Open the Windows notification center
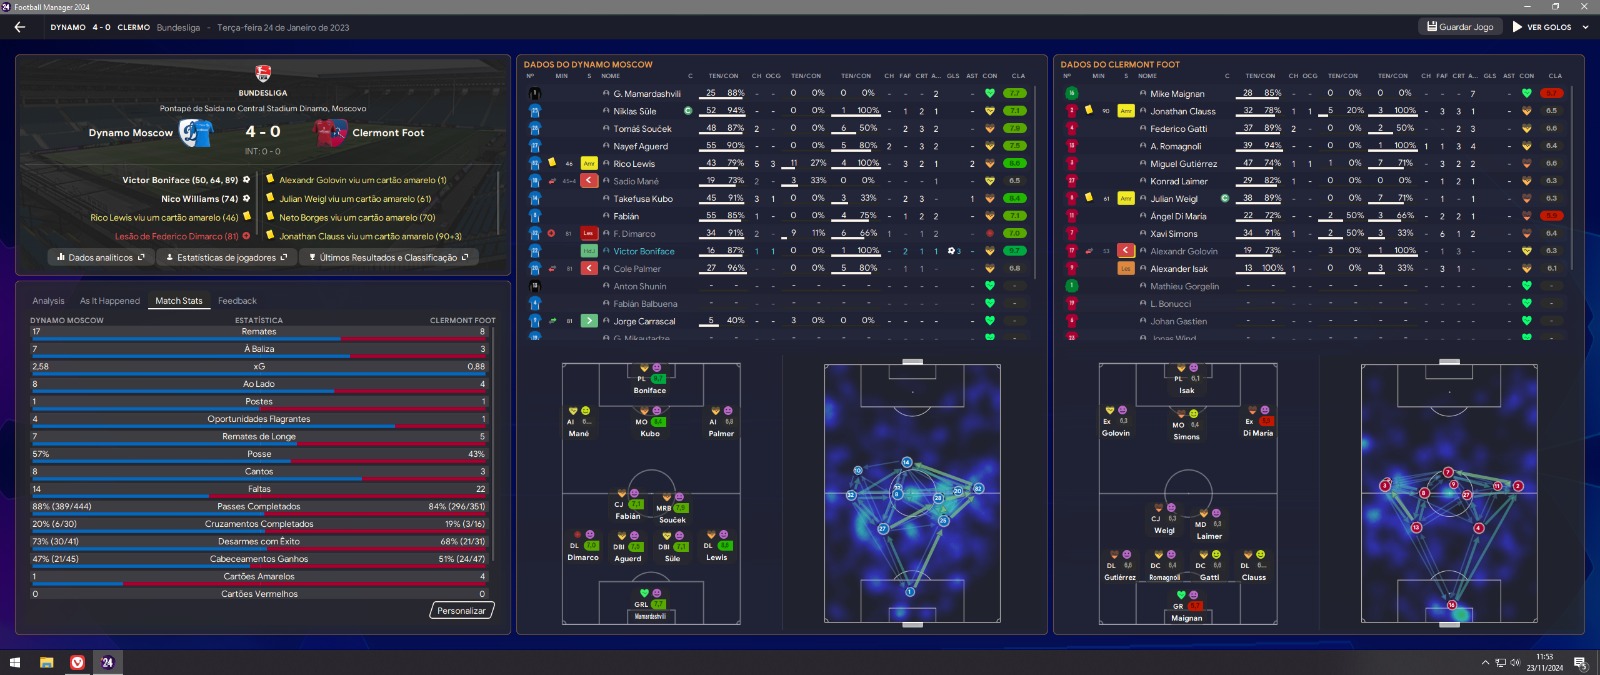 [1580, 663]
